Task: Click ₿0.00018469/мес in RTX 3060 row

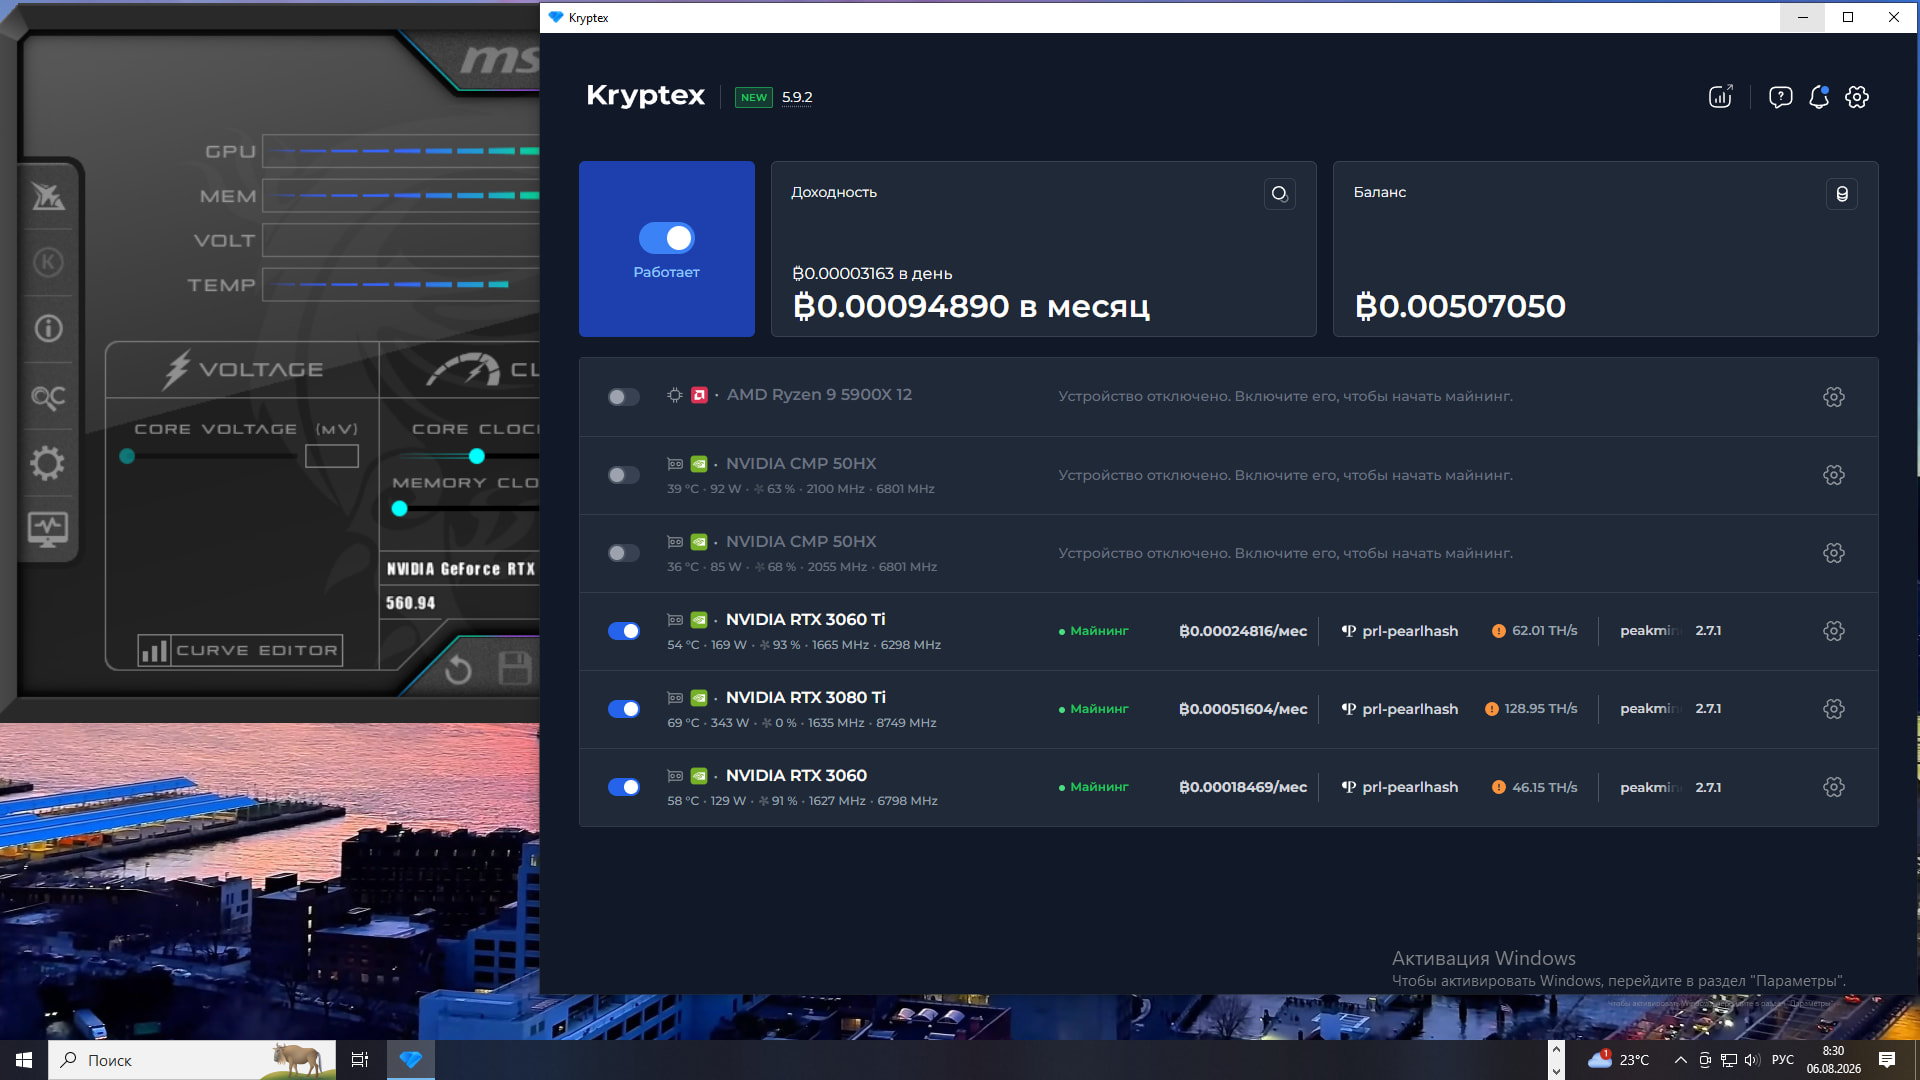Action: 1243,787
